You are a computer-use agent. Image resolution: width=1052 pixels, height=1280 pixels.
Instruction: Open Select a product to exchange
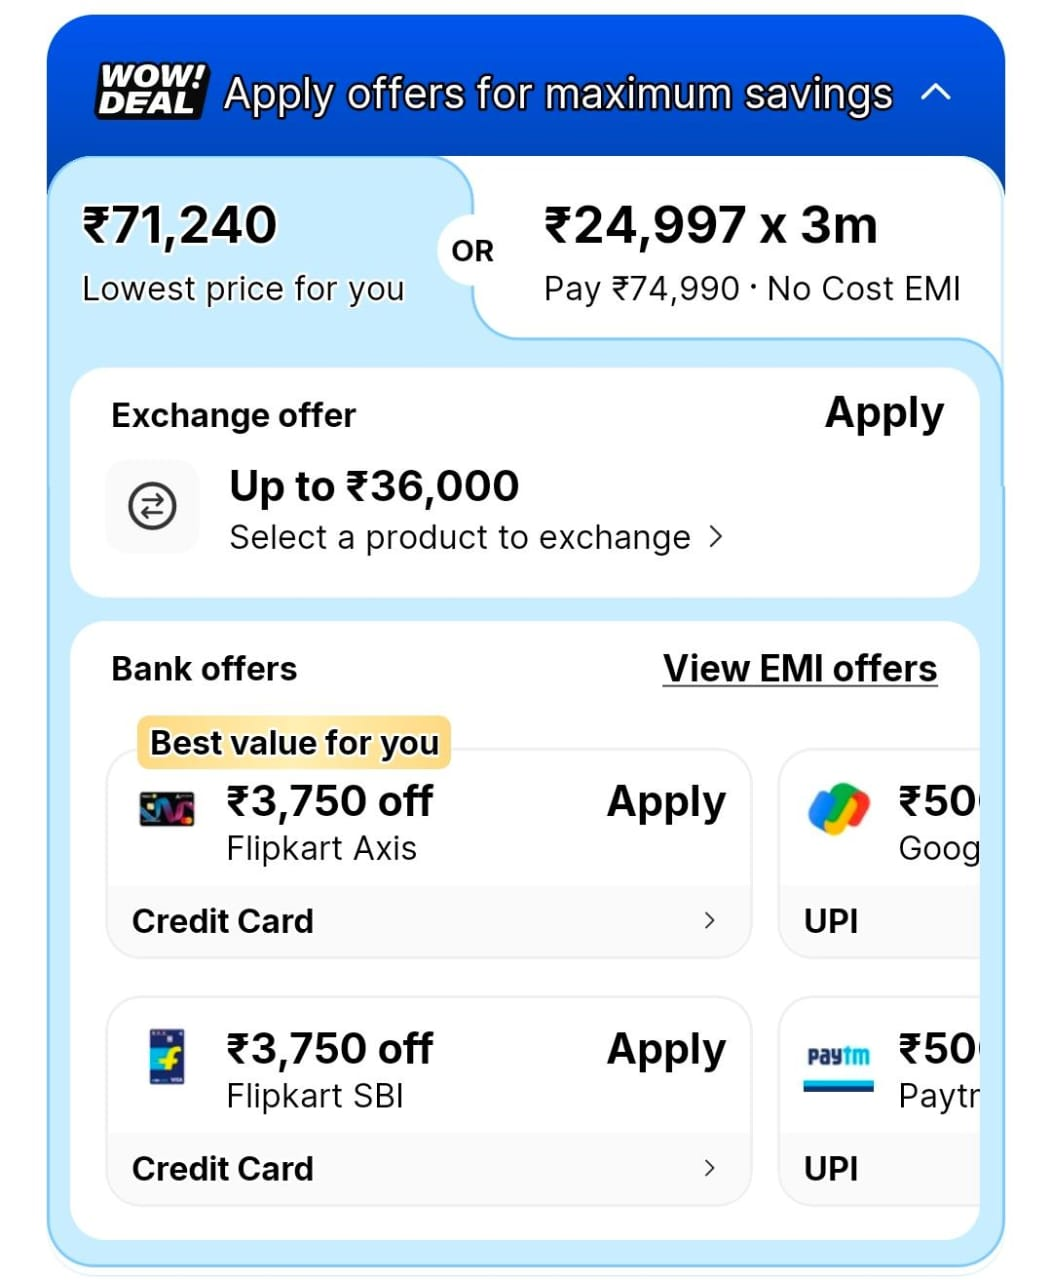475,538
